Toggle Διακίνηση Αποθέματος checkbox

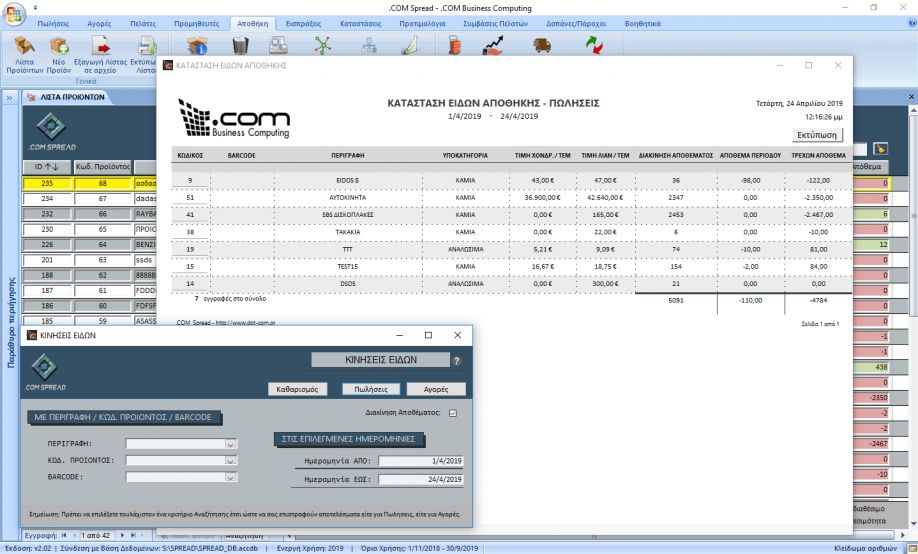[x=453, y=413]
